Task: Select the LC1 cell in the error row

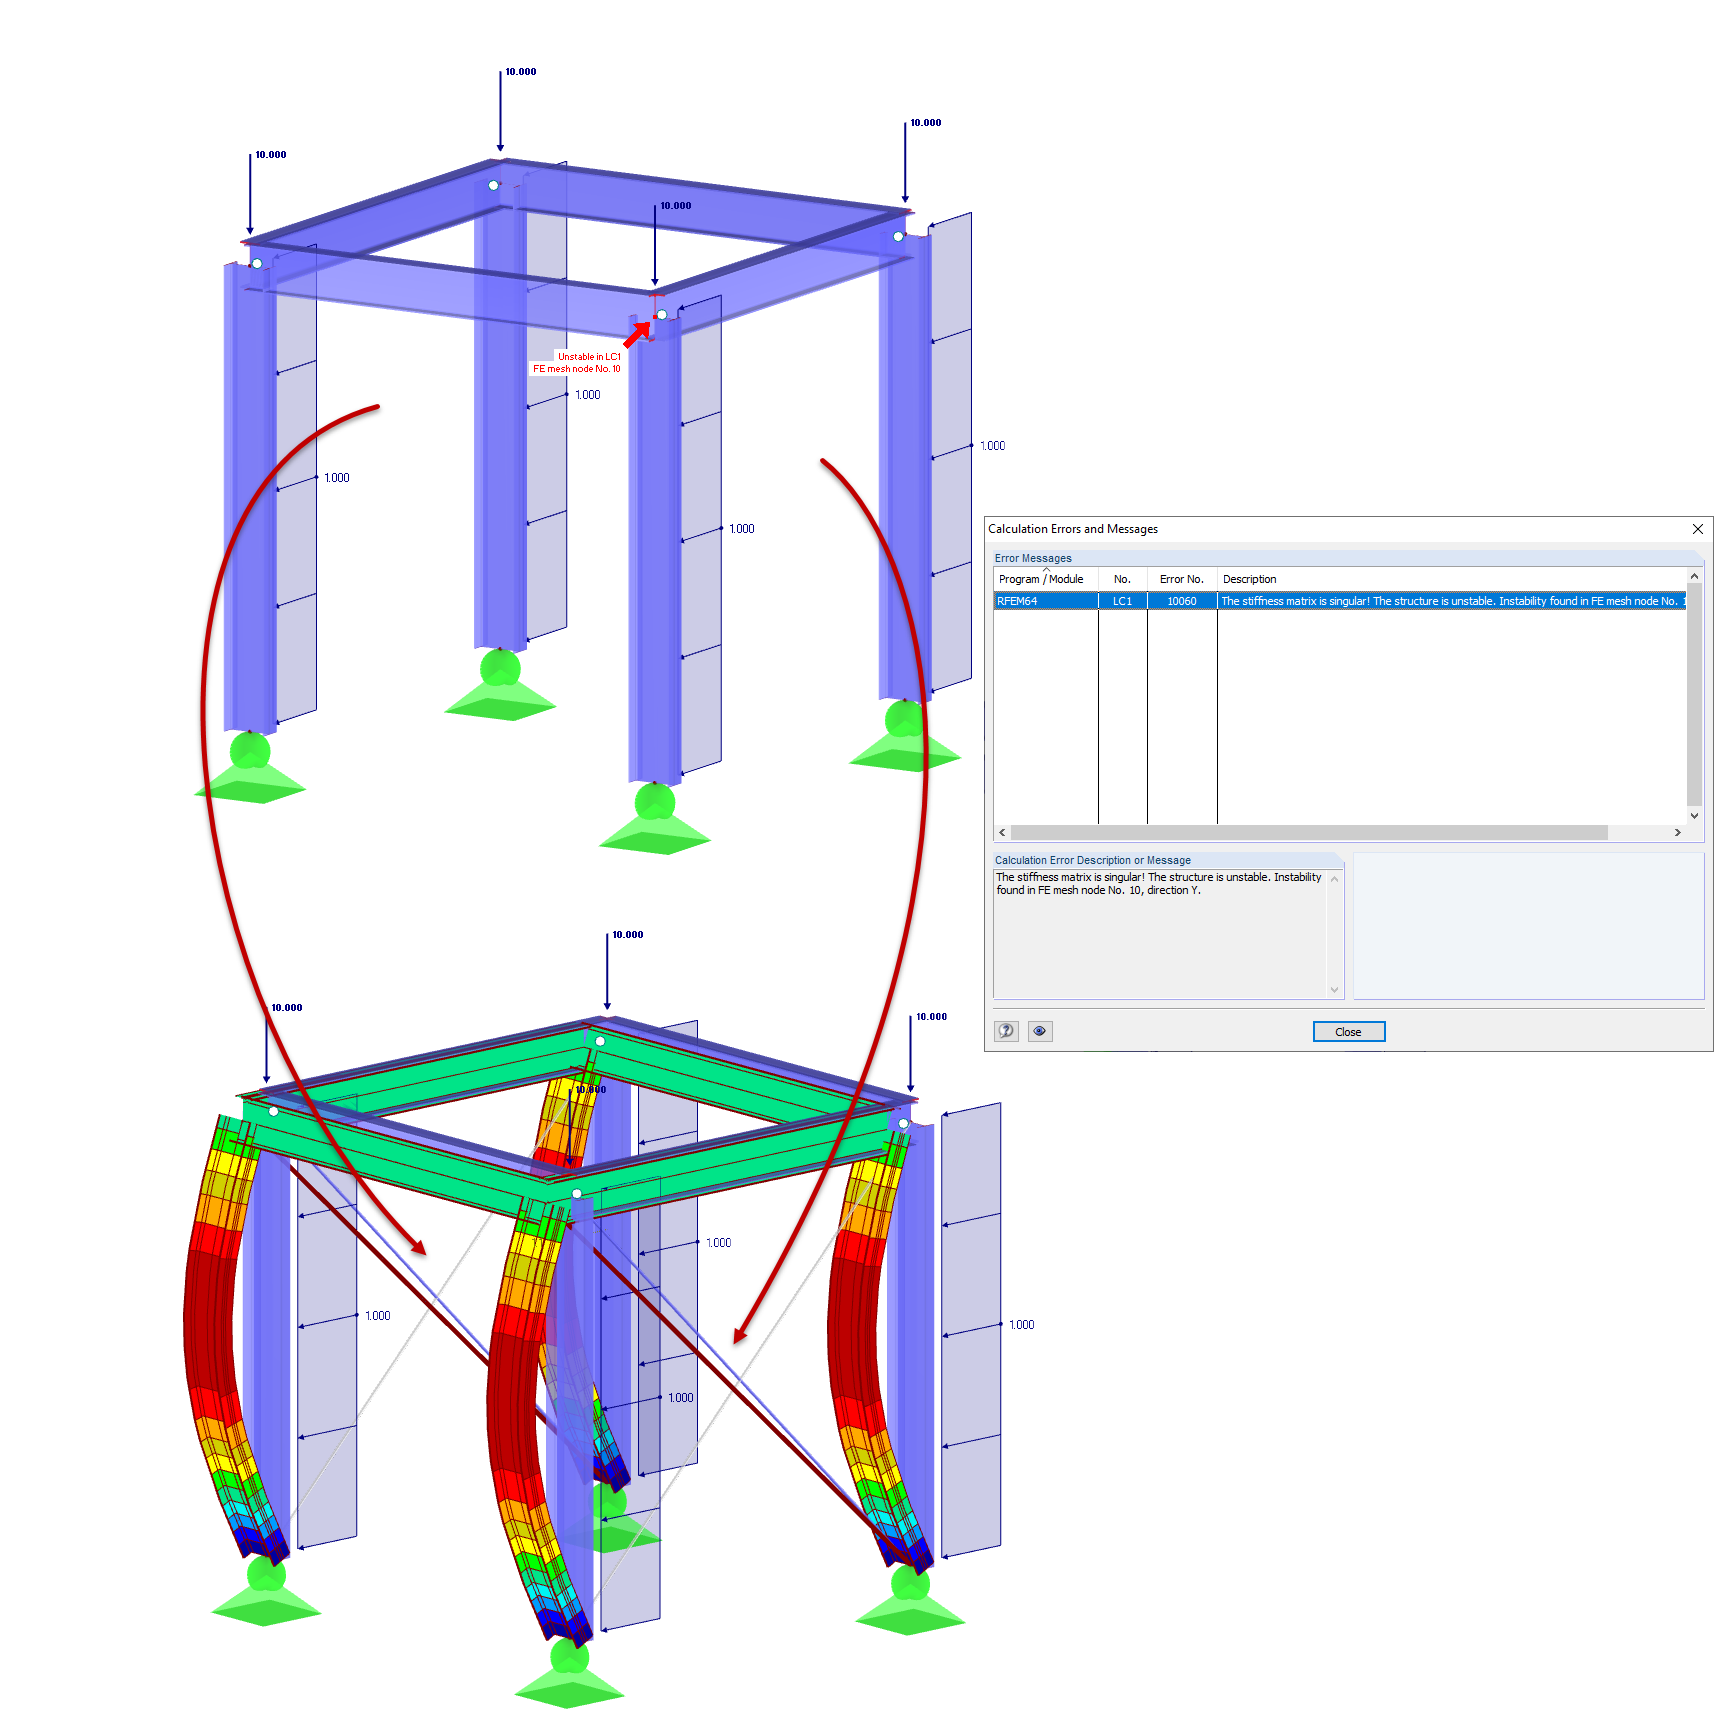Action: [1123, 601]
